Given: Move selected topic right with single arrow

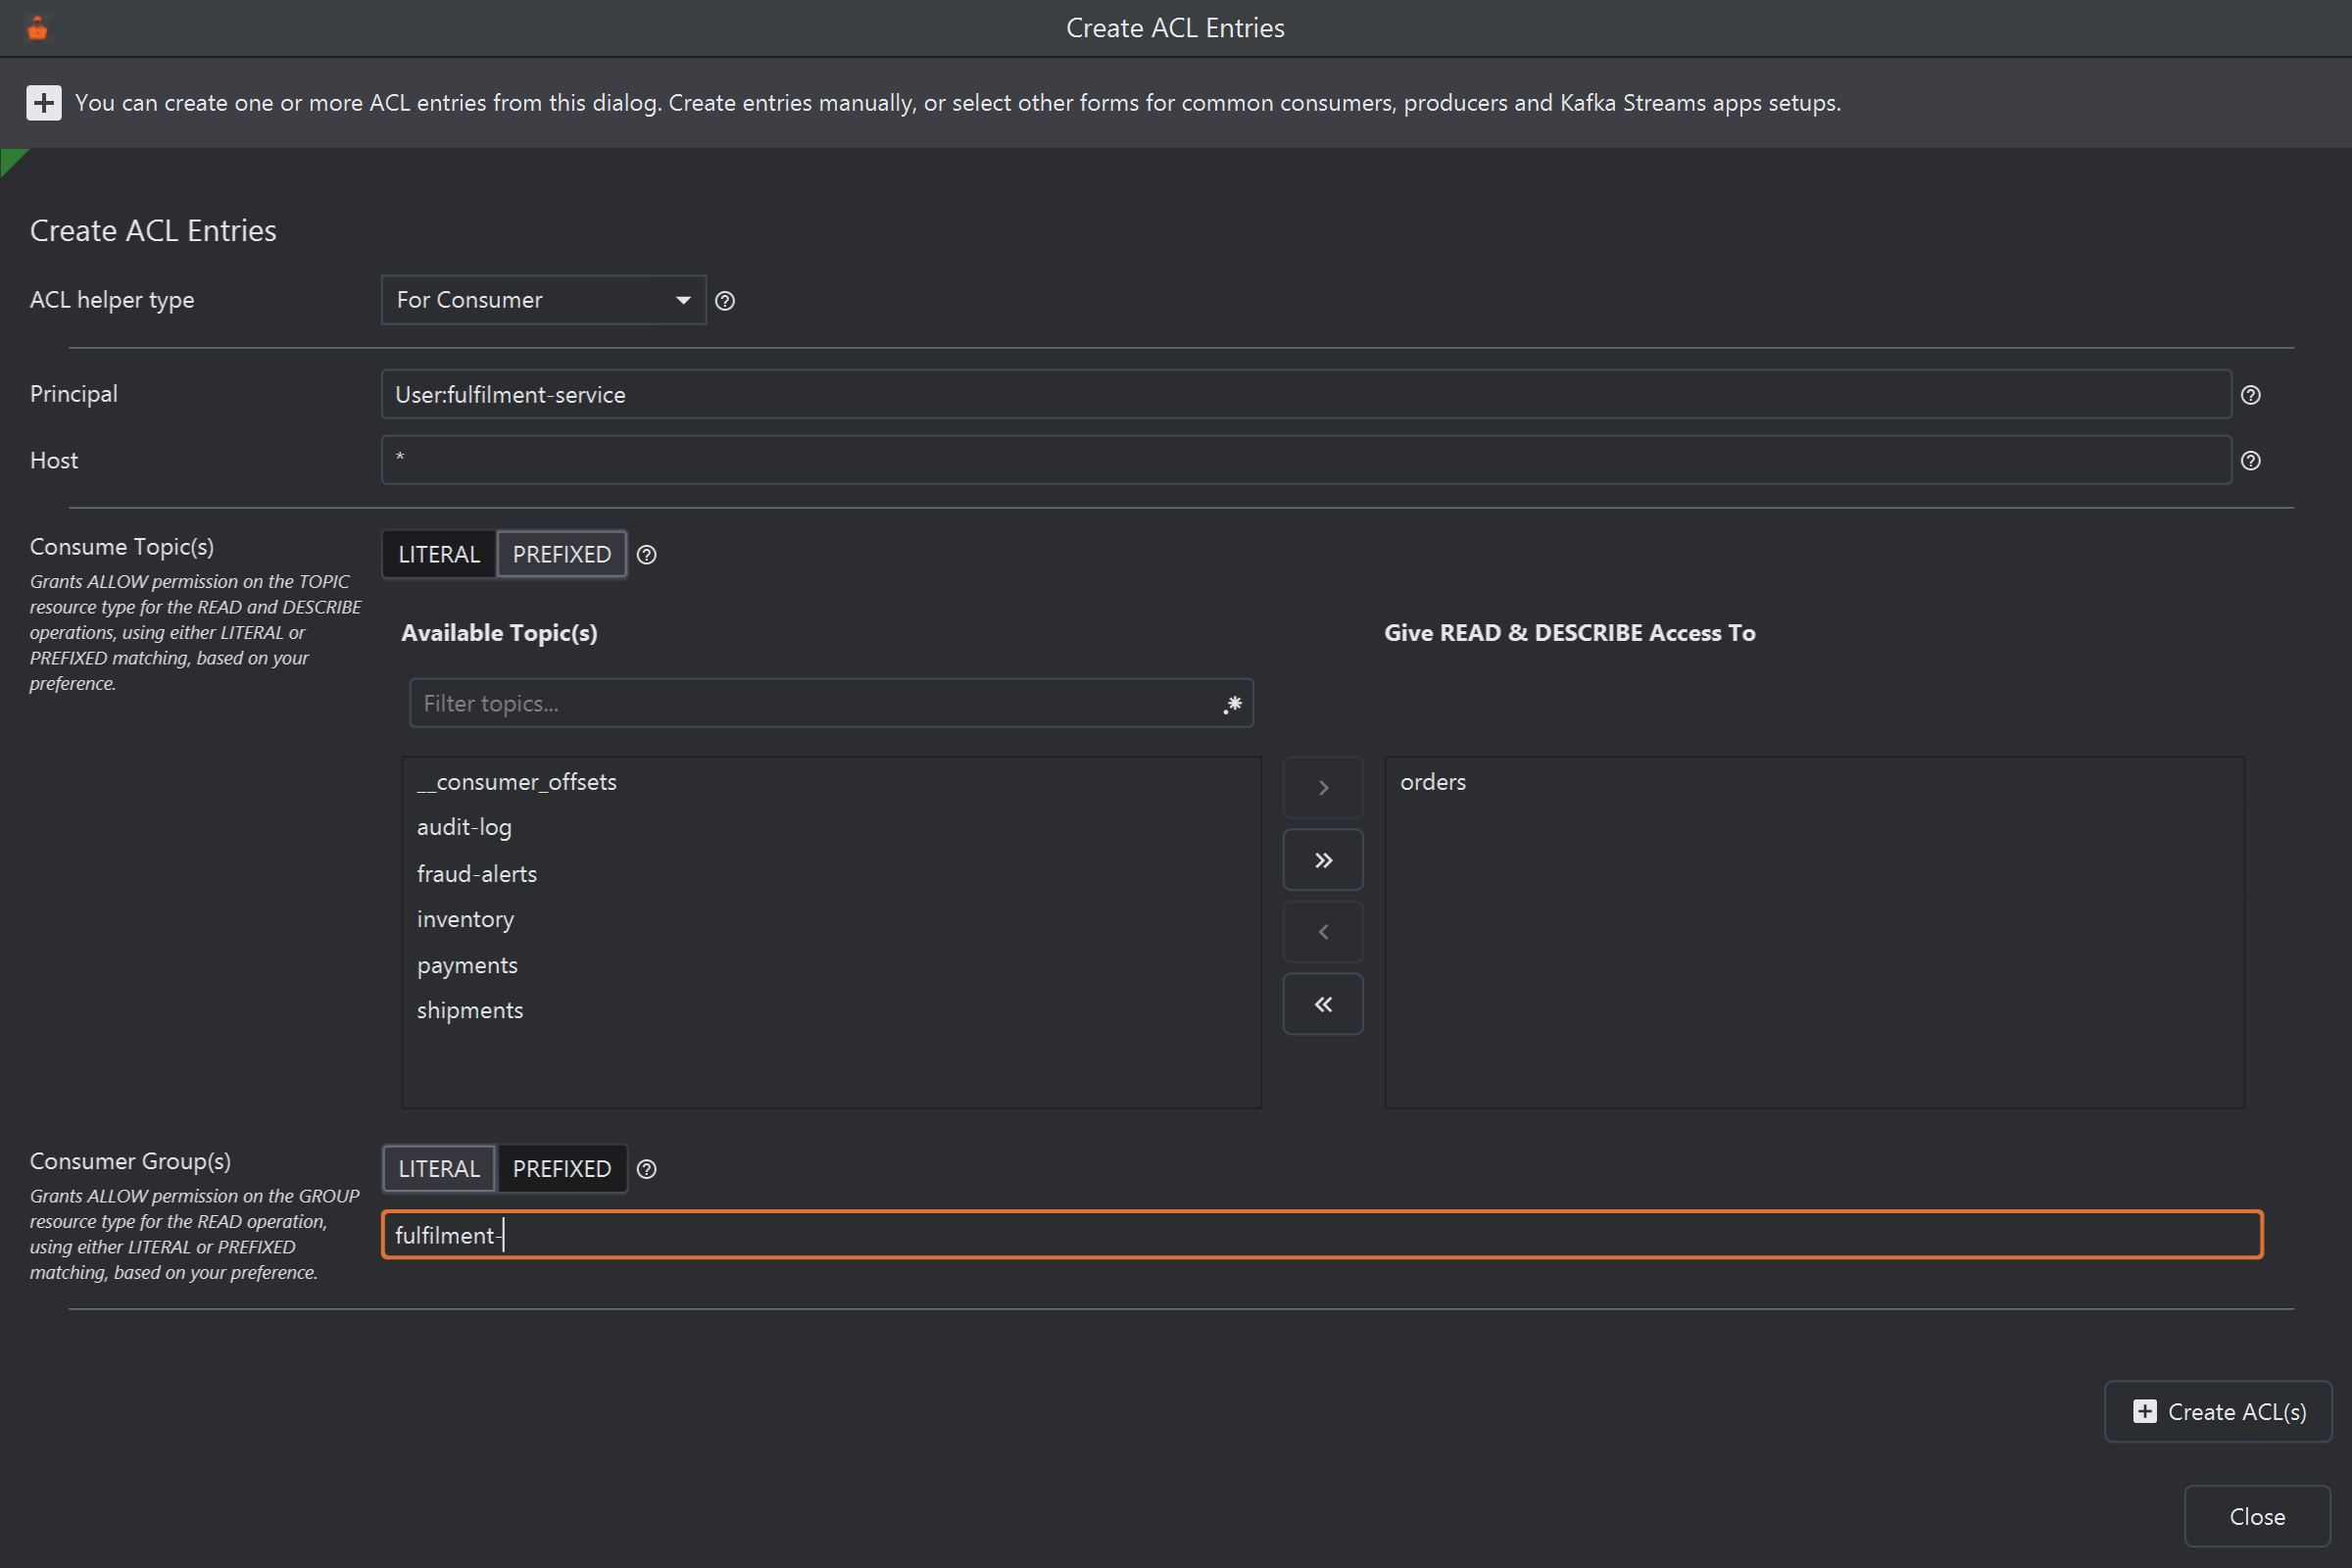Looking at the screenshot, I should pos(1323,788).
